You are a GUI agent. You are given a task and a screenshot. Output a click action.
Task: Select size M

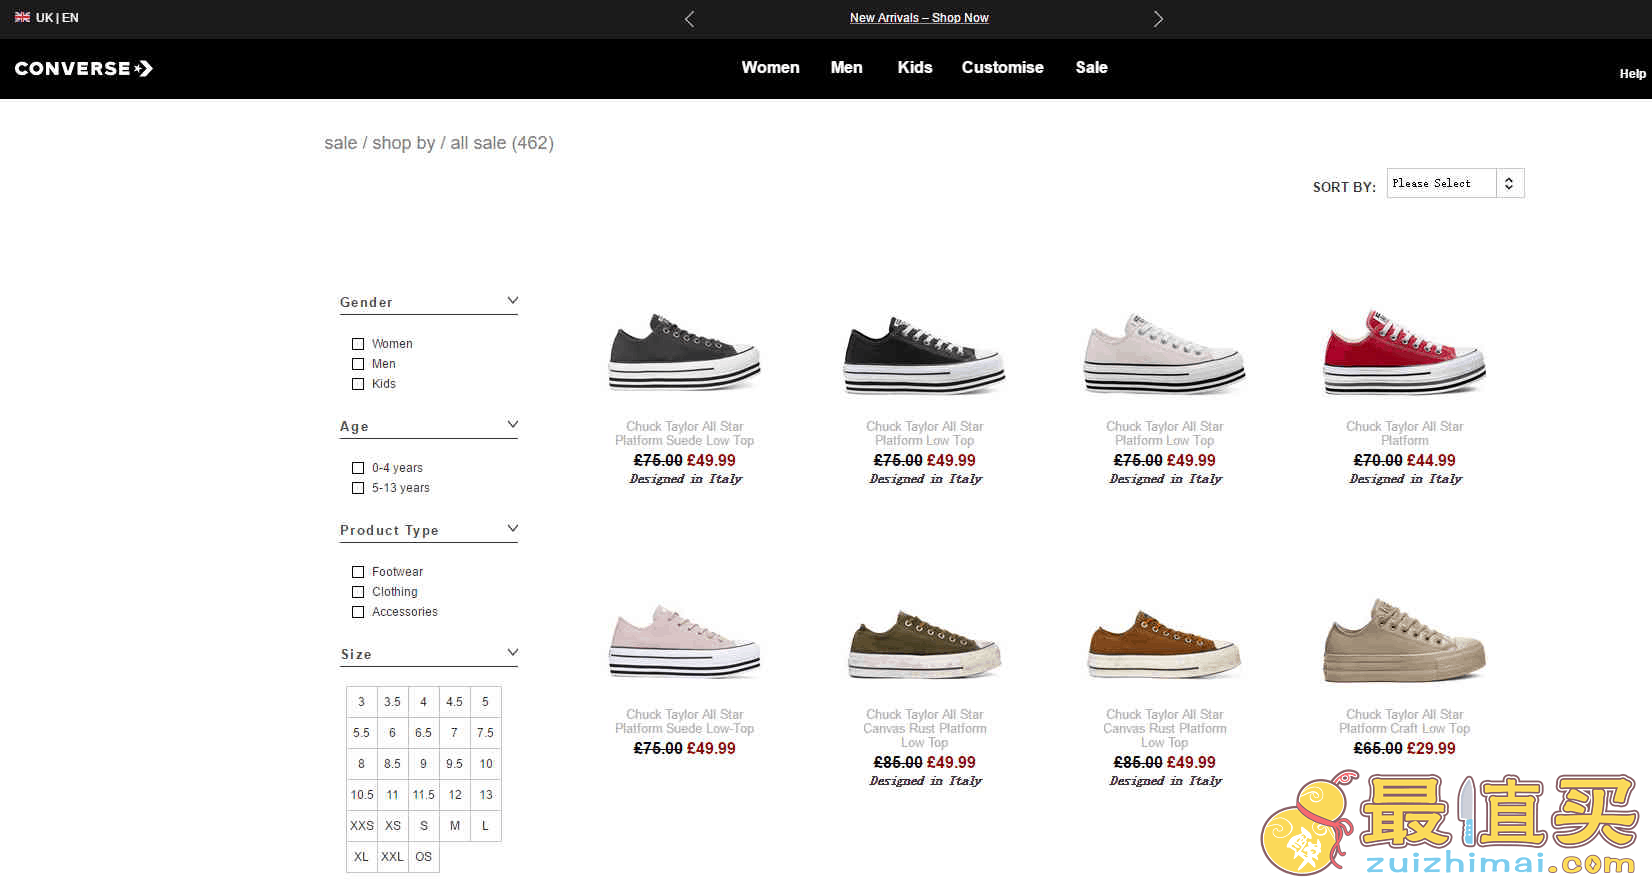(455, 826)
